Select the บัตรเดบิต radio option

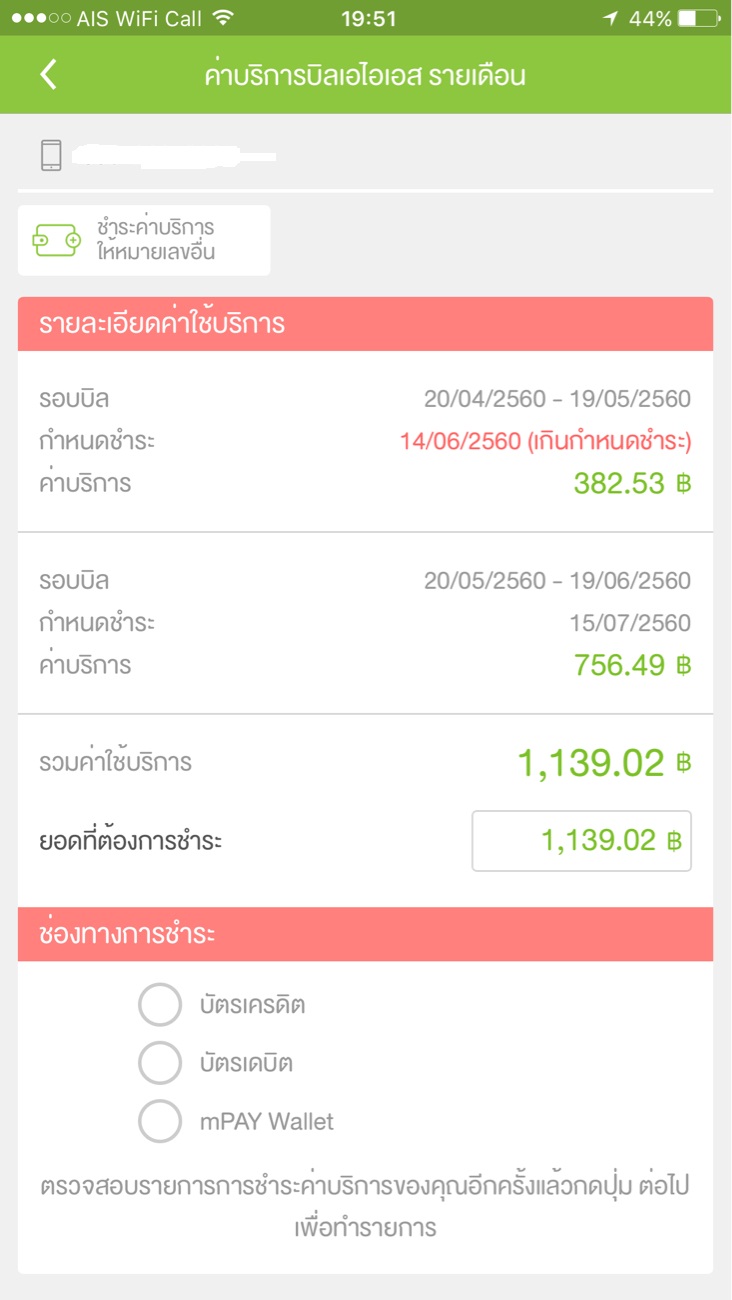coord(160,1063)
